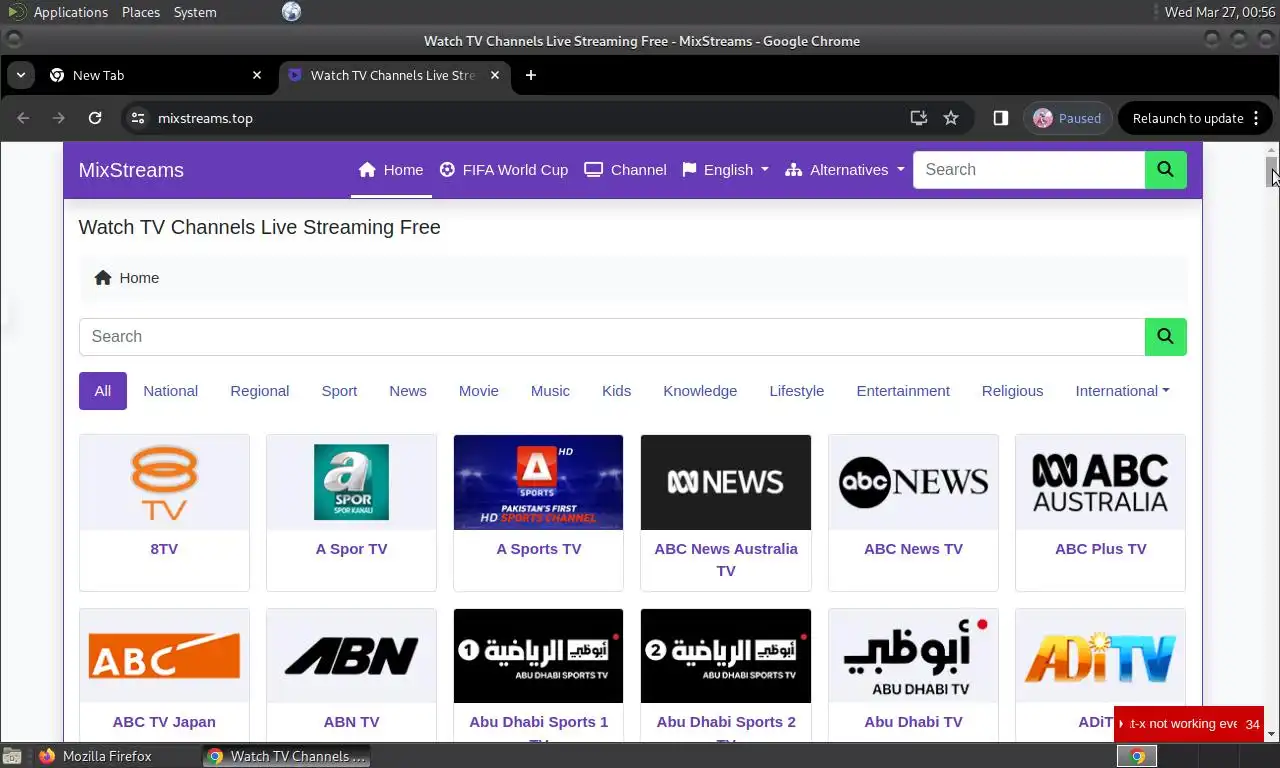
Task: Select the Lifestyle category
Action: [x=797, y=391]
